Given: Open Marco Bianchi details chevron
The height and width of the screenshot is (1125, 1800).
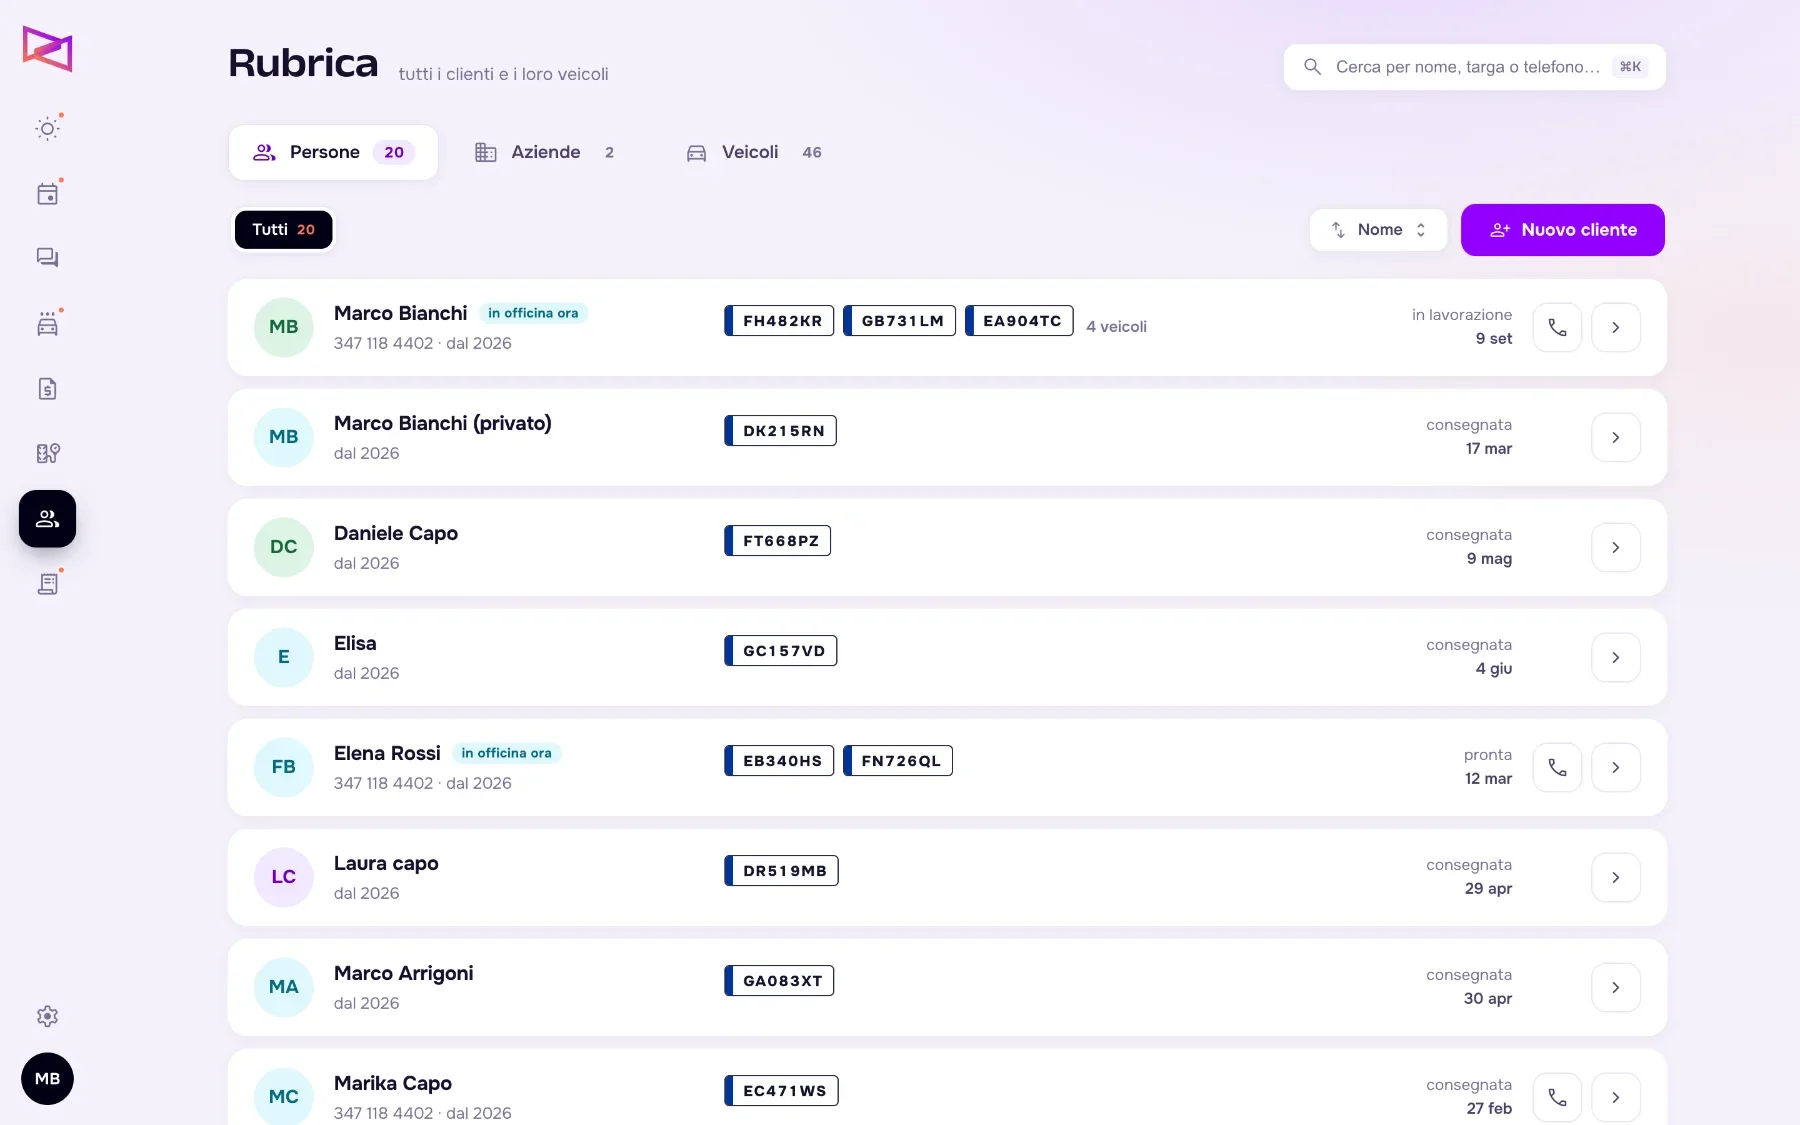Looking at the screenshot, I should tap(1616, 327).
